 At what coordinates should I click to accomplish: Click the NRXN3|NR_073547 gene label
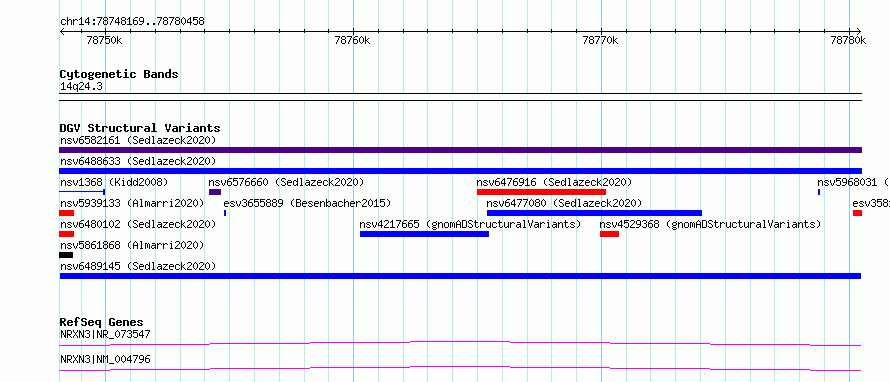[105, 334]
